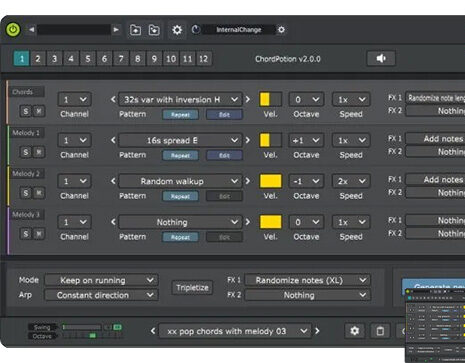Open the Mode dropdown 'Keep on running'

pos(101,280)
